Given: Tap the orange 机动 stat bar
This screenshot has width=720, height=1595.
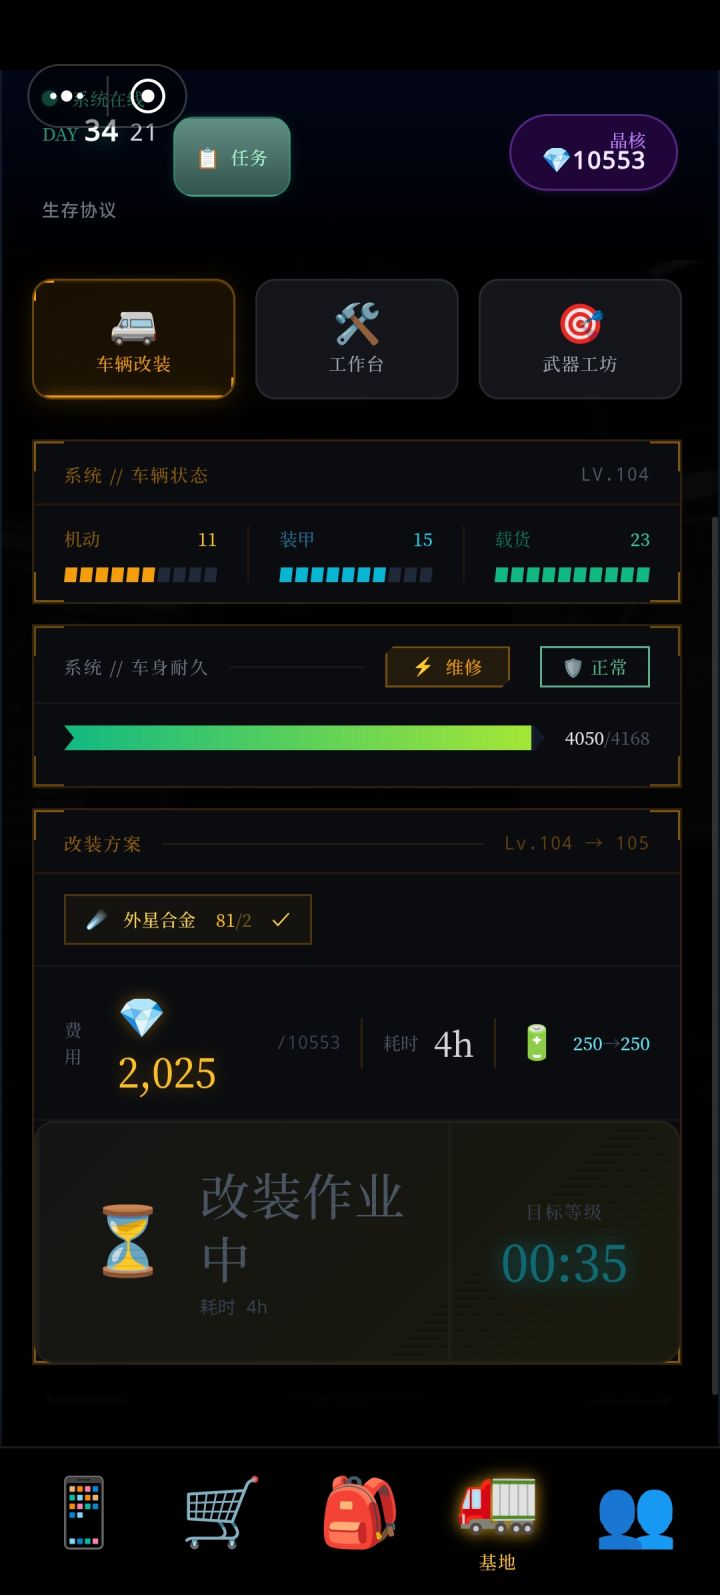Looking at the screenshot, I should click(x=140, y=575).
